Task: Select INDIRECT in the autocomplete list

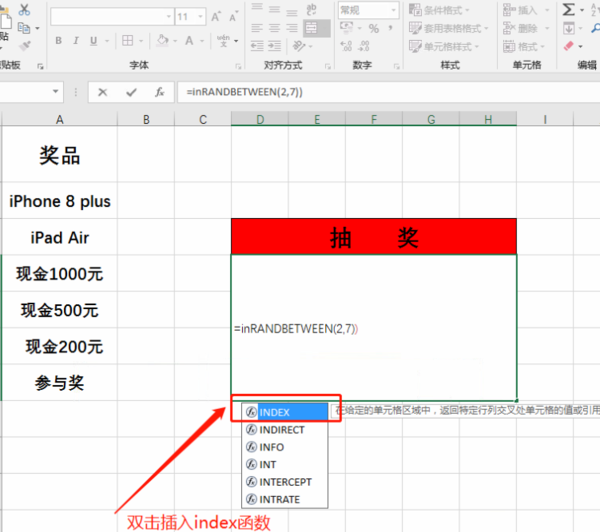Action: coord(285,430)
